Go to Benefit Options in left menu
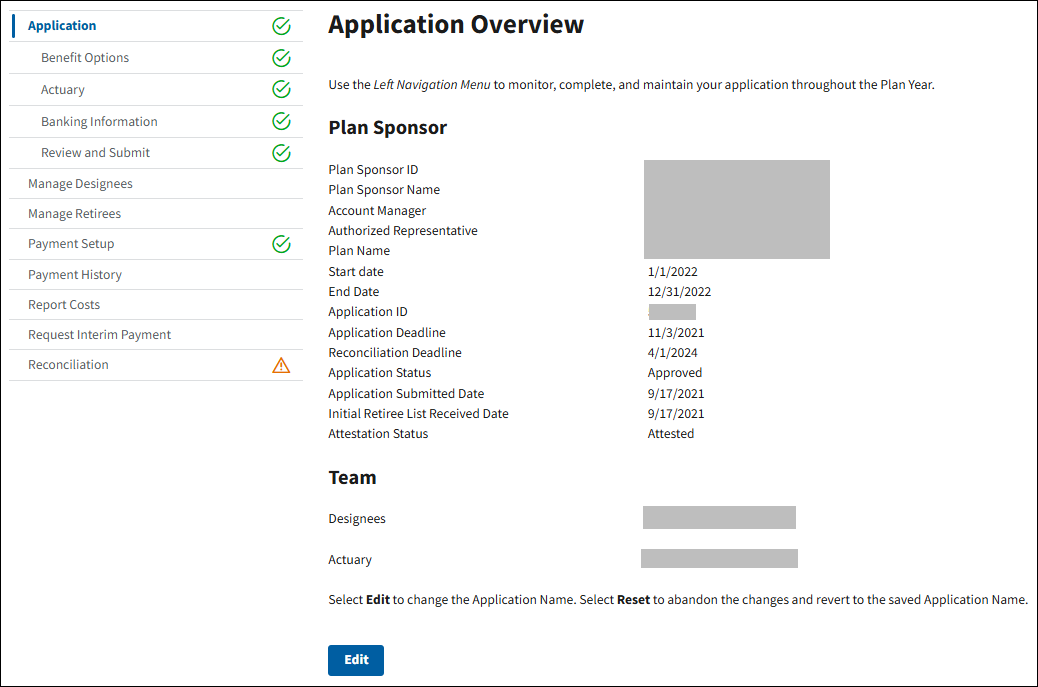The image size is (1038, 687). (x=85, y=58)
